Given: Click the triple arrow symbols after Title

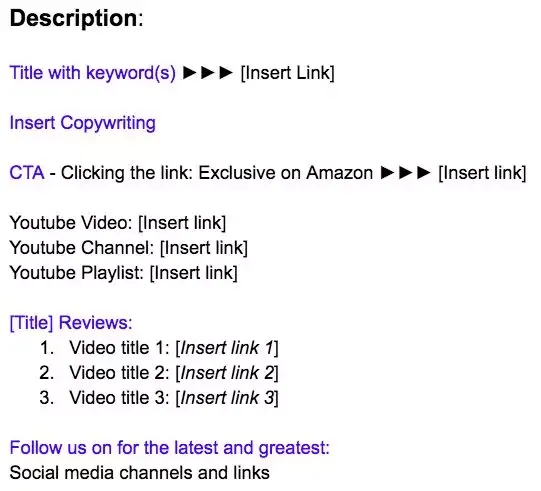Looking at the screenshot, I should coord(208,73).
